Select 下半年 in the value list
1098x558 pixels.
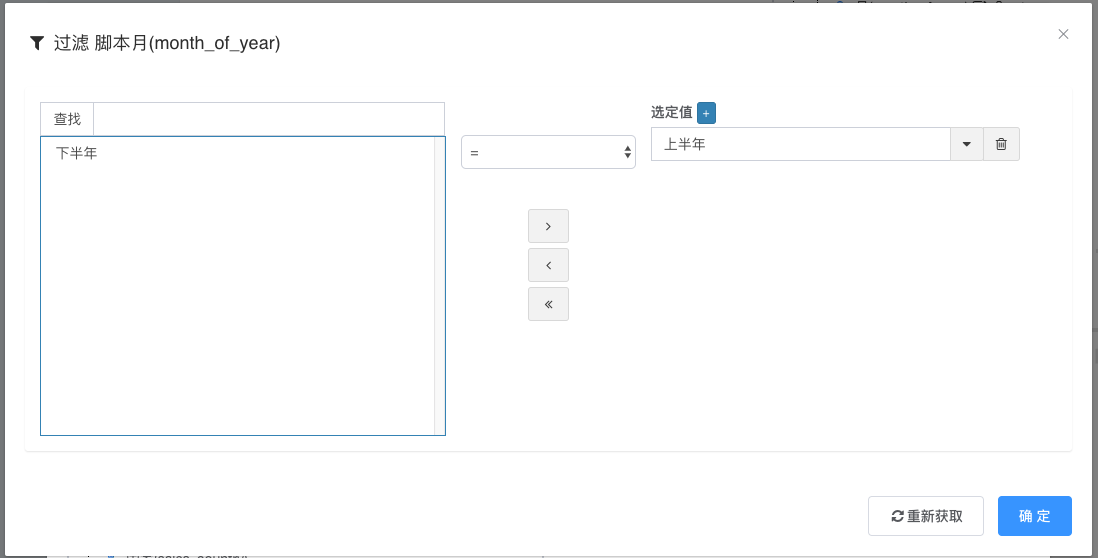76,153
